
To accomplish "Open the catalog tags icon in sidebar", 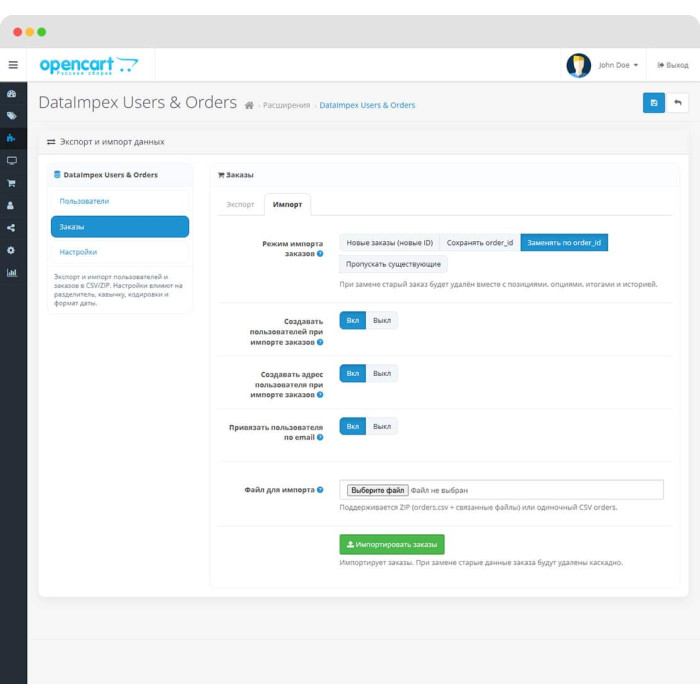I will coord(12,116).
